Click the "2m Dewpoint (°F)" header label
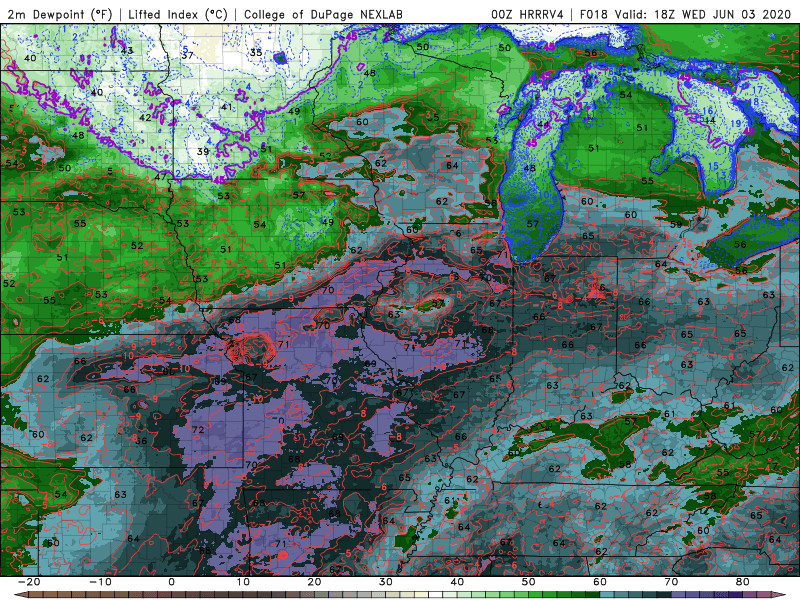The image size is (800, 600). click(x=59, y=14)
